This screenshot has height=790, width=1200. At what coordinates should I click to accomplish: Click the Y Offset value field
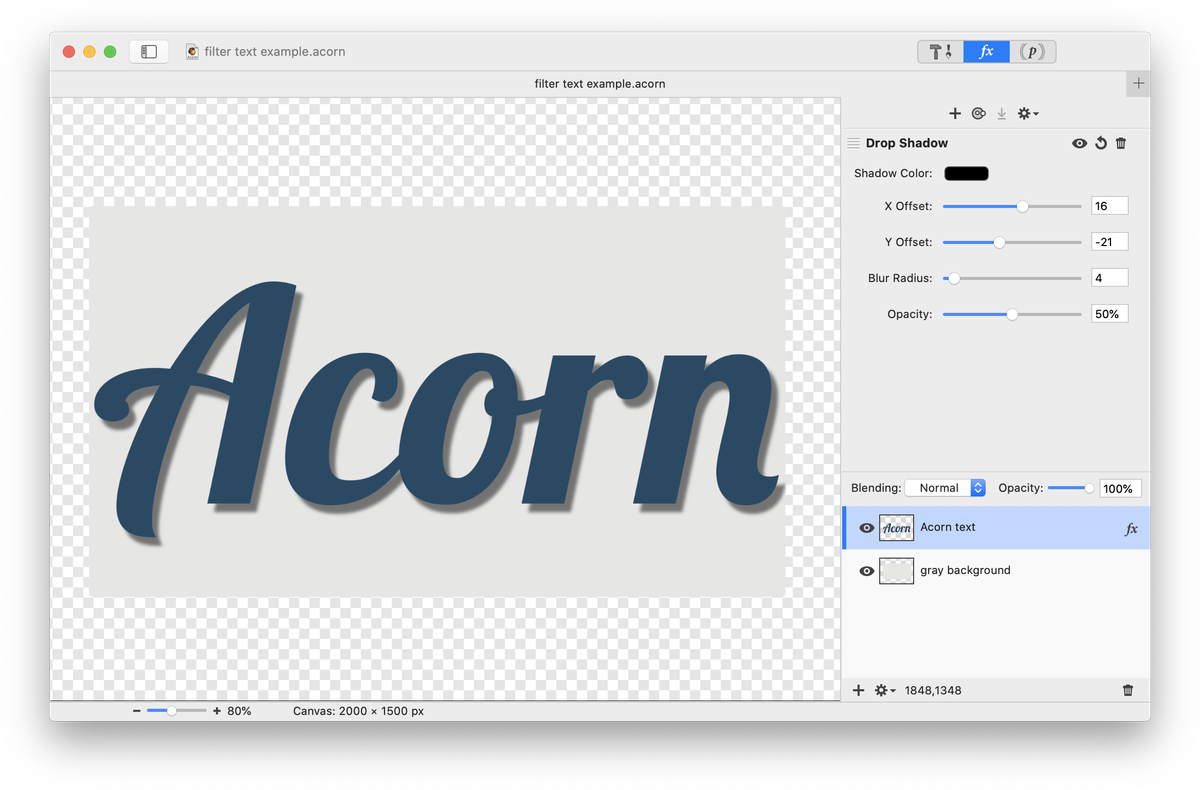tap(1109, 242)
